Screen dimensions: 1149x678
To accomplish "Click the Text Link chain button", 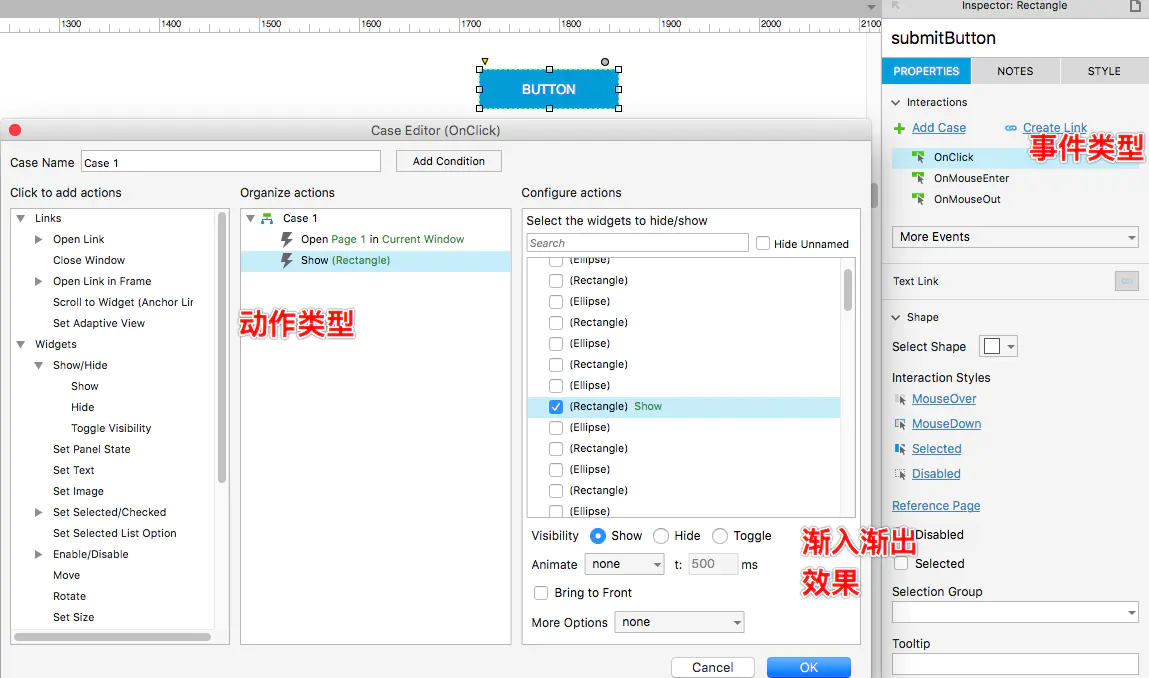I will point(1126,281).
